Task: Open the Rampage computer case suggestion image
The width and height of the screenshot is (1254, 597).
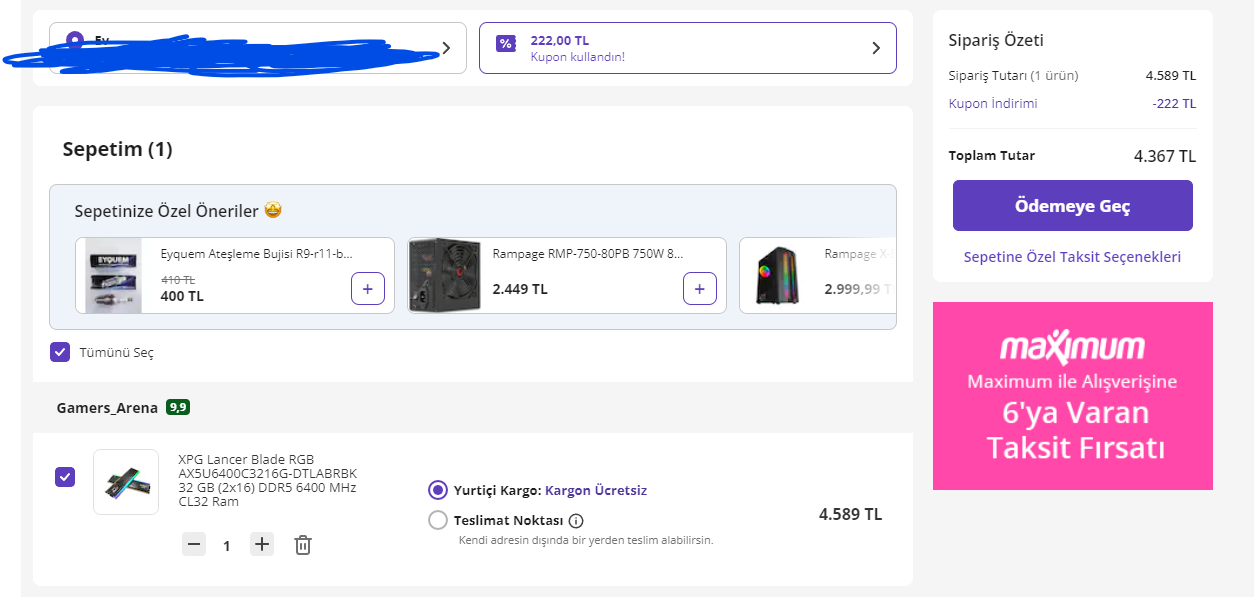Action: point(777,276)
